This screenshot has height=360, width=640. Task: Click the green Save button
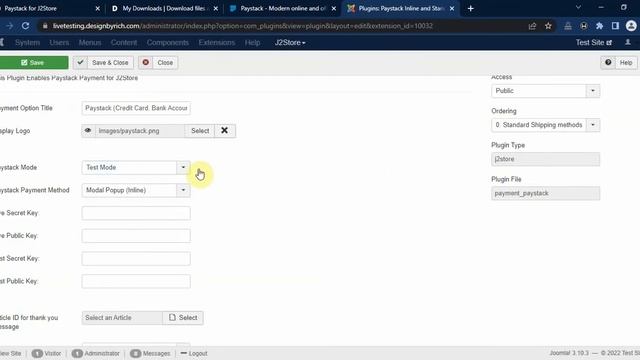pyautogui.click(x=34, y=62)
